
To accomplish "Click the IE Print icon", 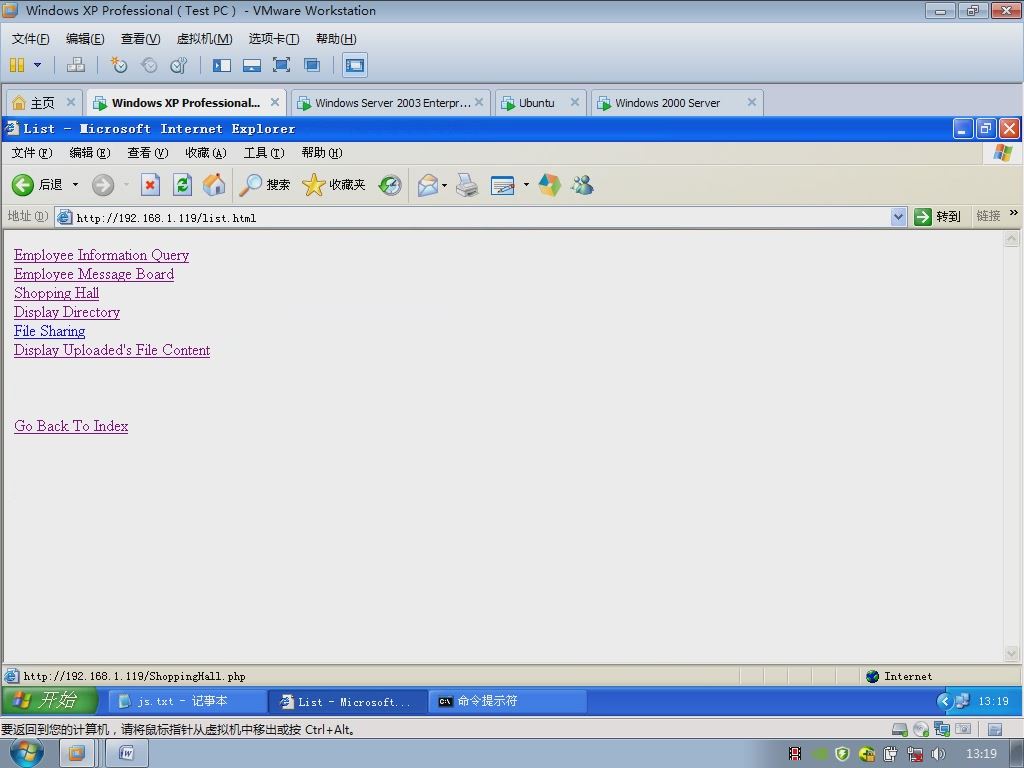I will (x=467, y=185).
